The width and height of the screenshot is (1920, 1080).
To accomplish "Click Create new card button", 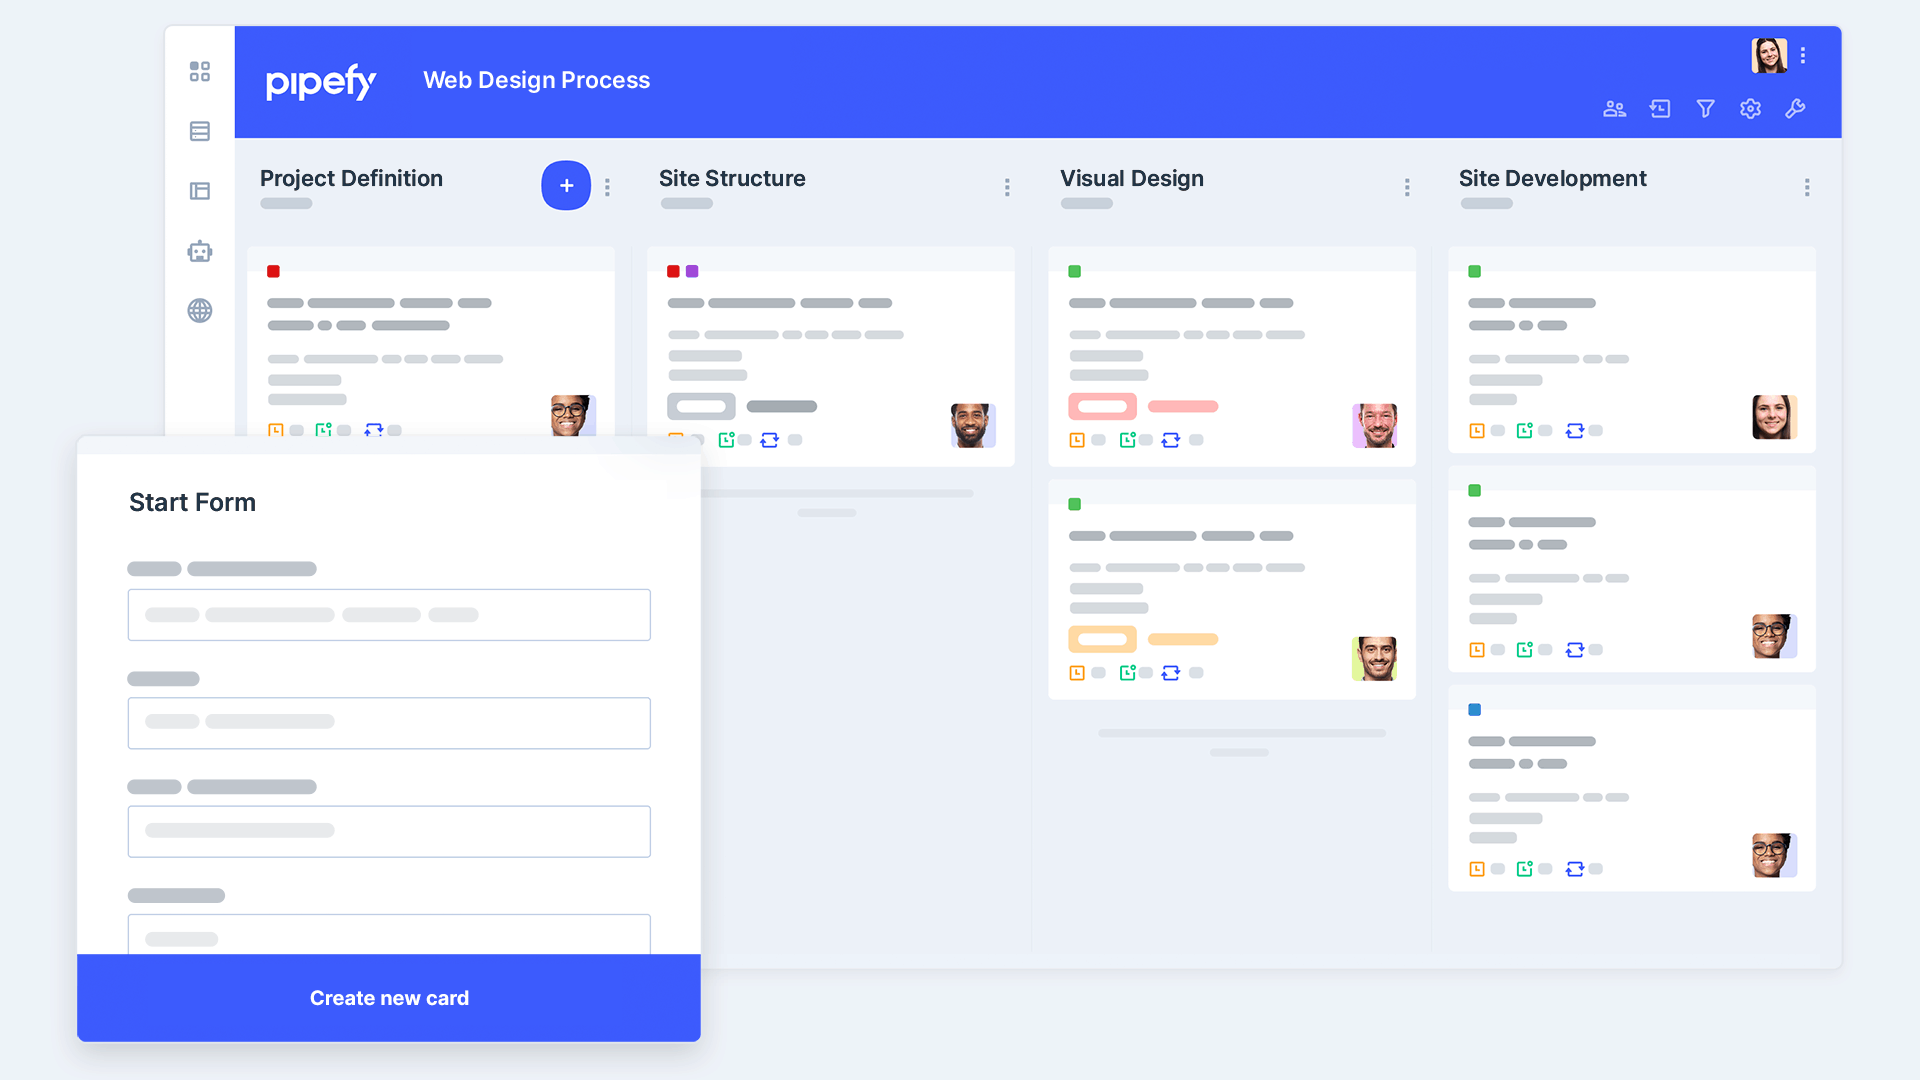I will pos(390,997).
